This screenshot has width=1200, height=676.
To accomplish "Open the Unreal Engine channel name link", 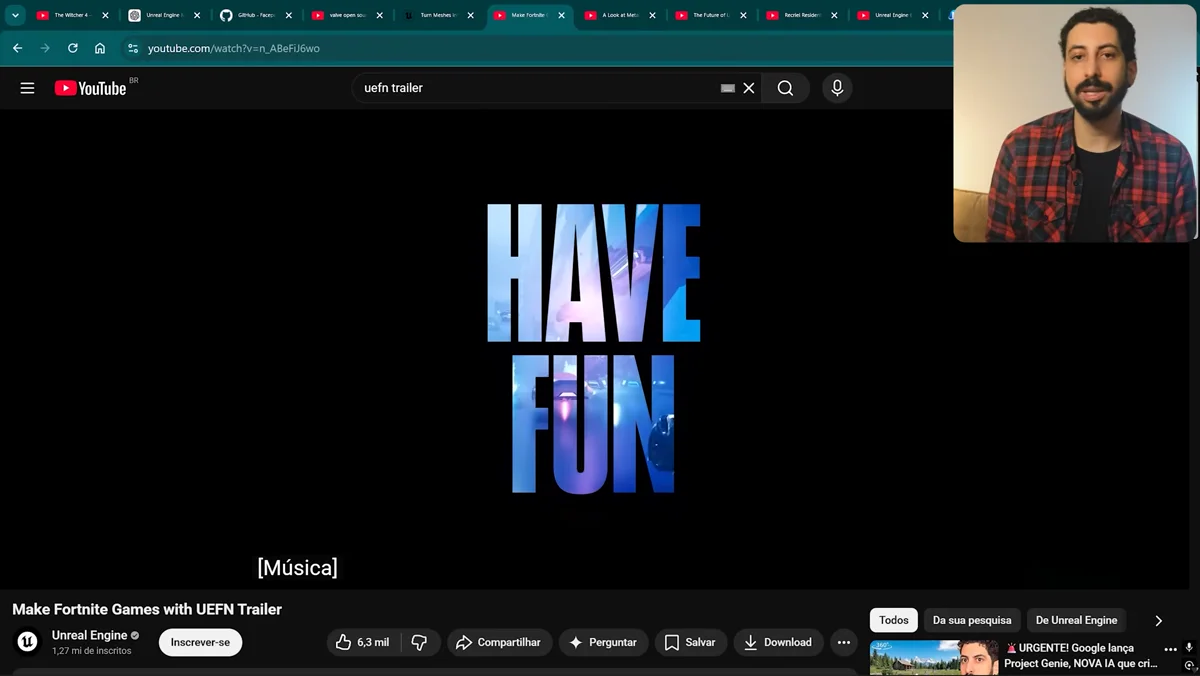I will 89,635.
